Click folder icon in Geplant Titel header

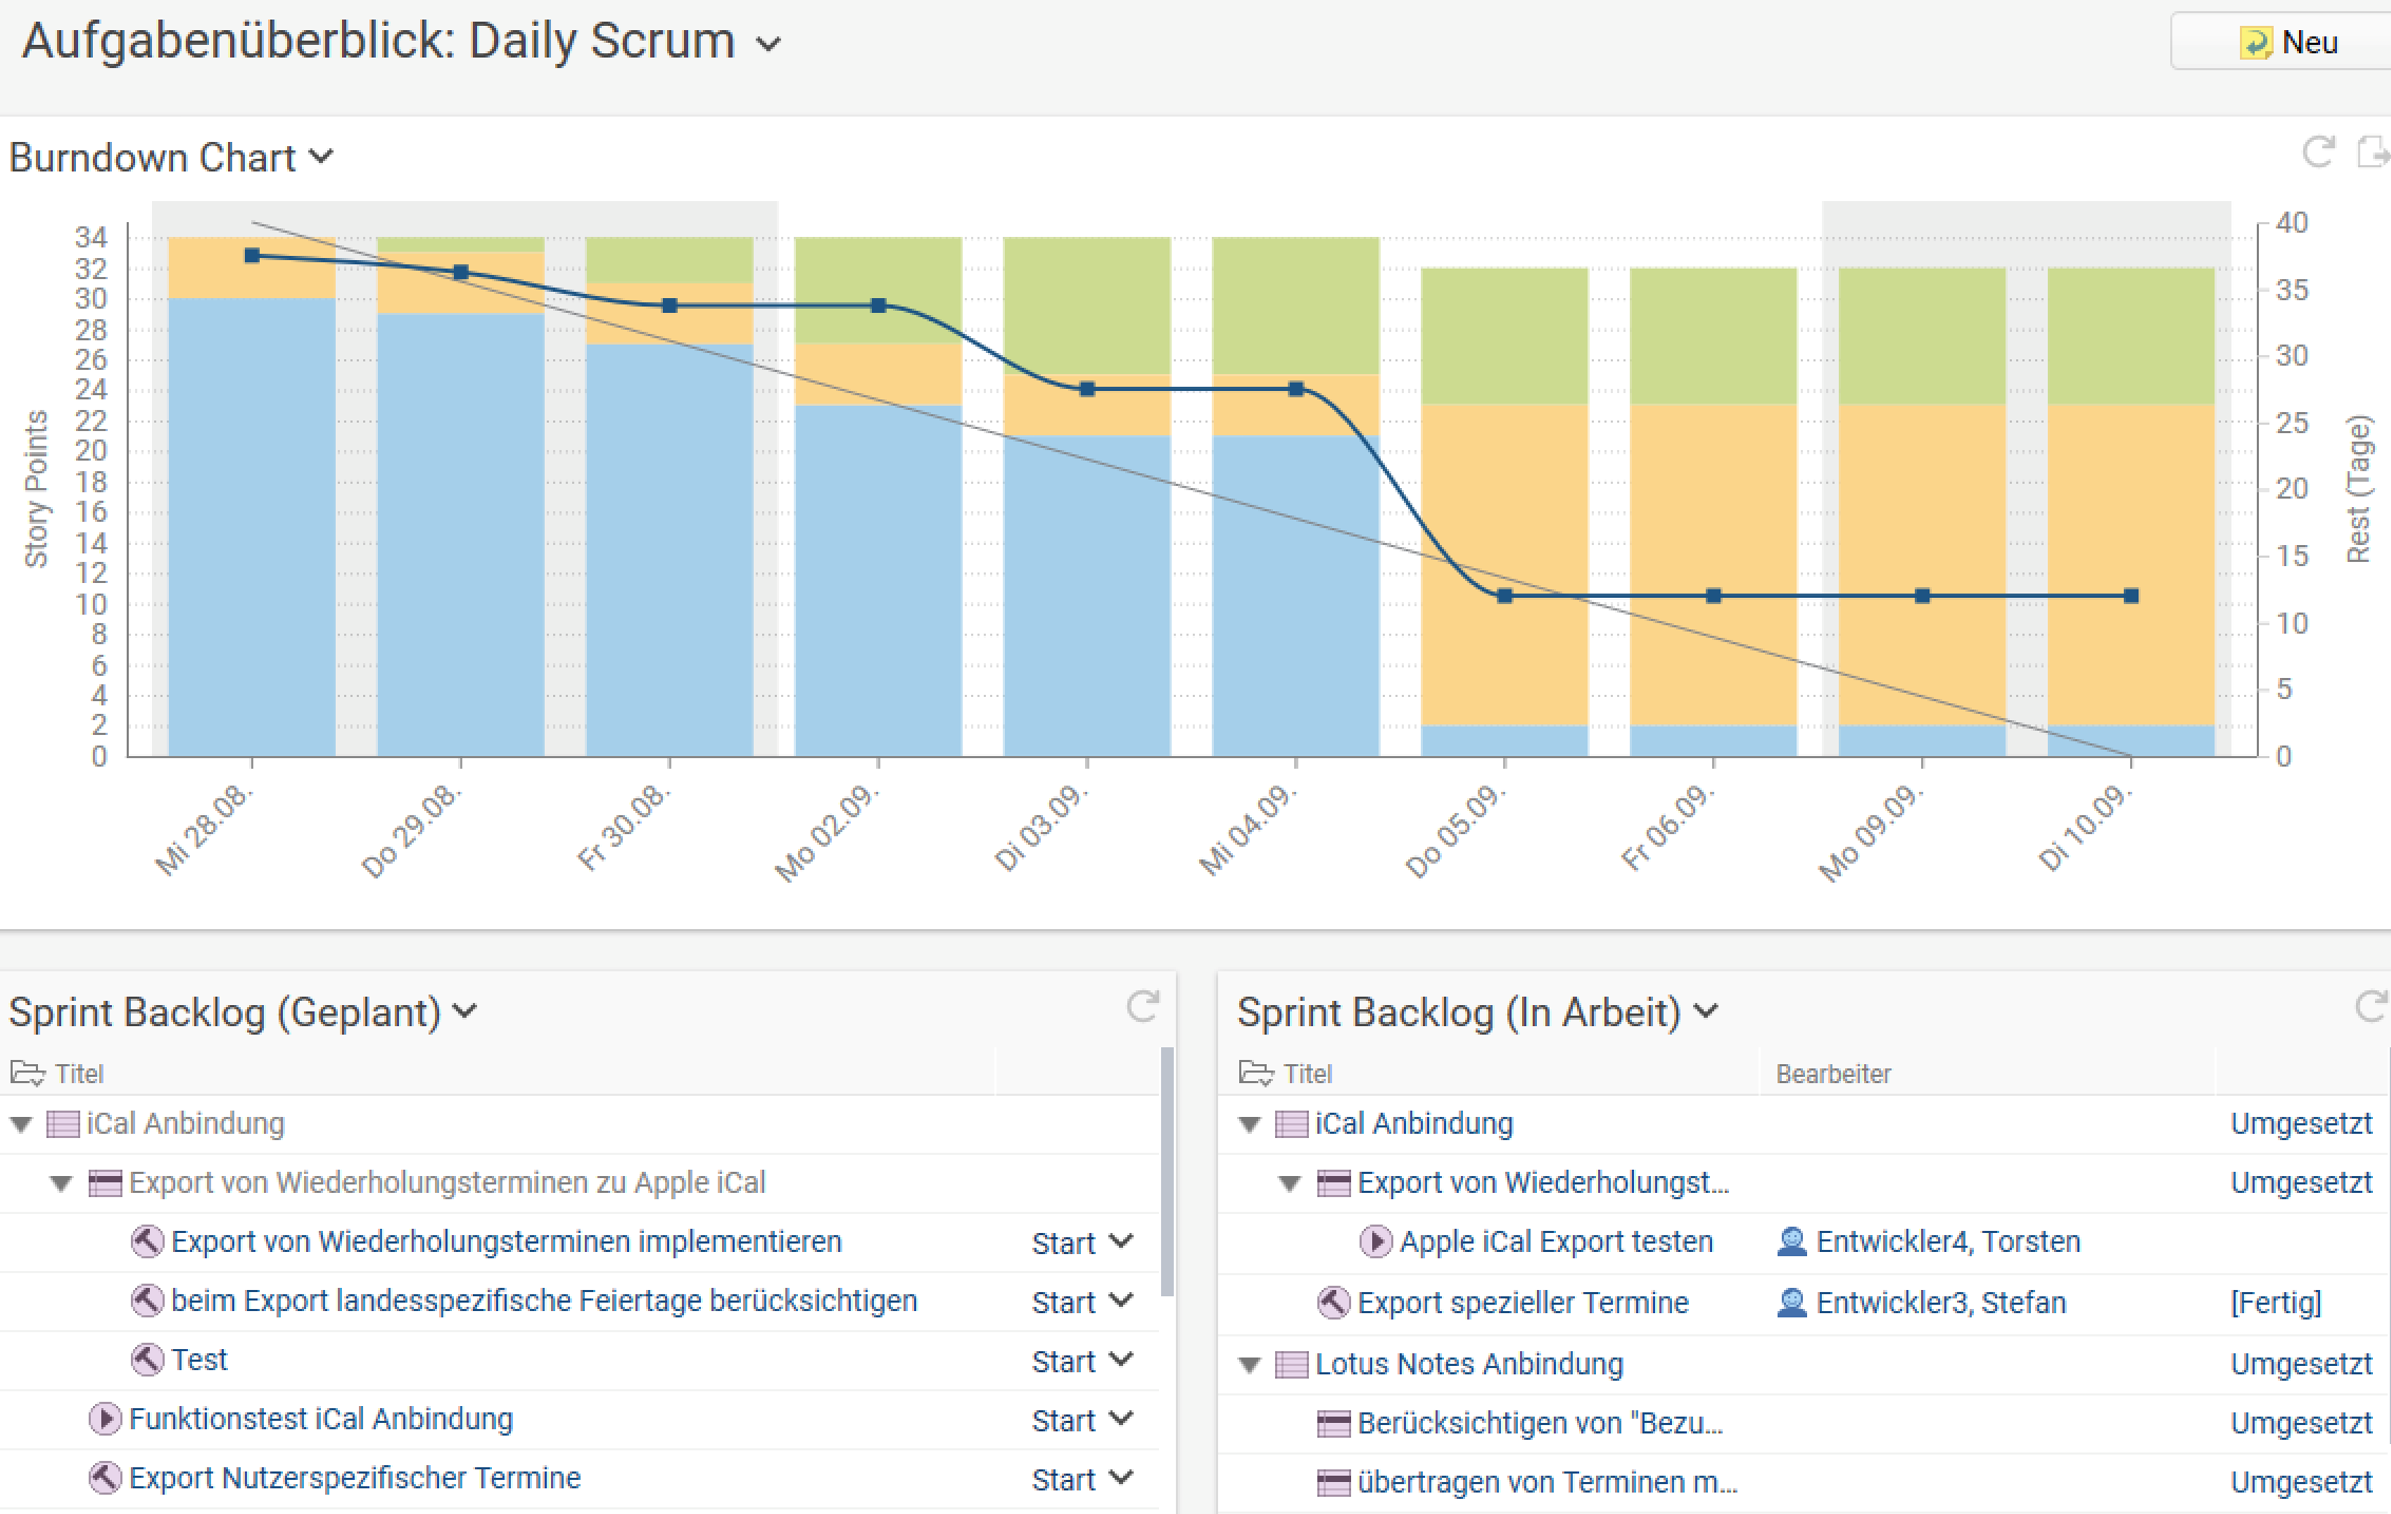[28, 1073]
